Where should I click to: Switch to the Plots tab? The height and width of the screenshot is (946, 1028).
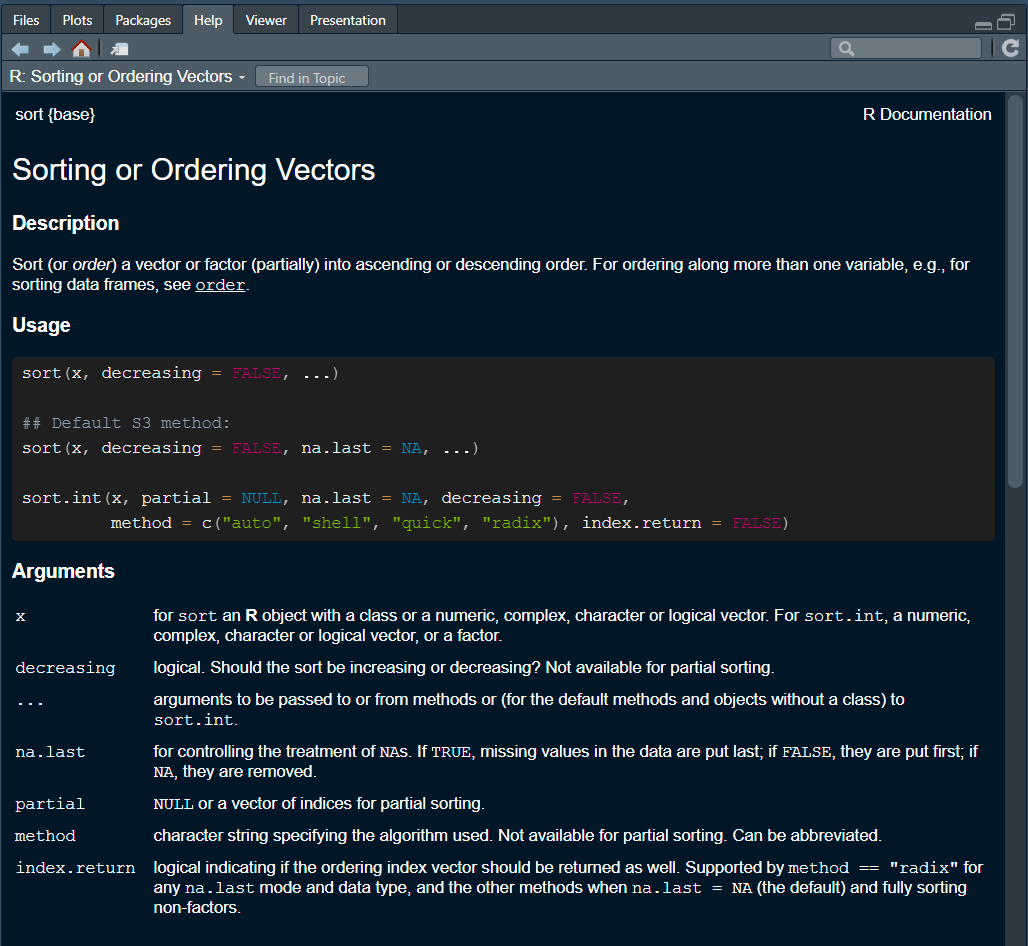point(77,20)
